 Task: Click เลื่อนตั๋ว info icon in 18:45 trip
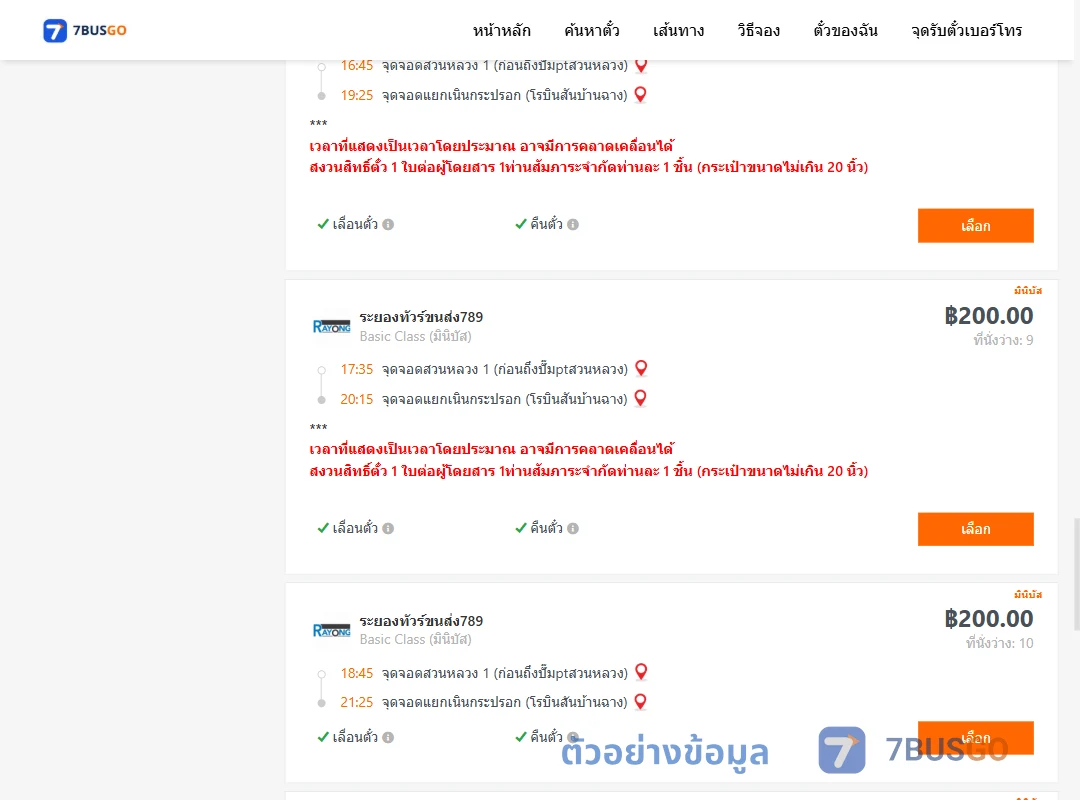(388, 737)
